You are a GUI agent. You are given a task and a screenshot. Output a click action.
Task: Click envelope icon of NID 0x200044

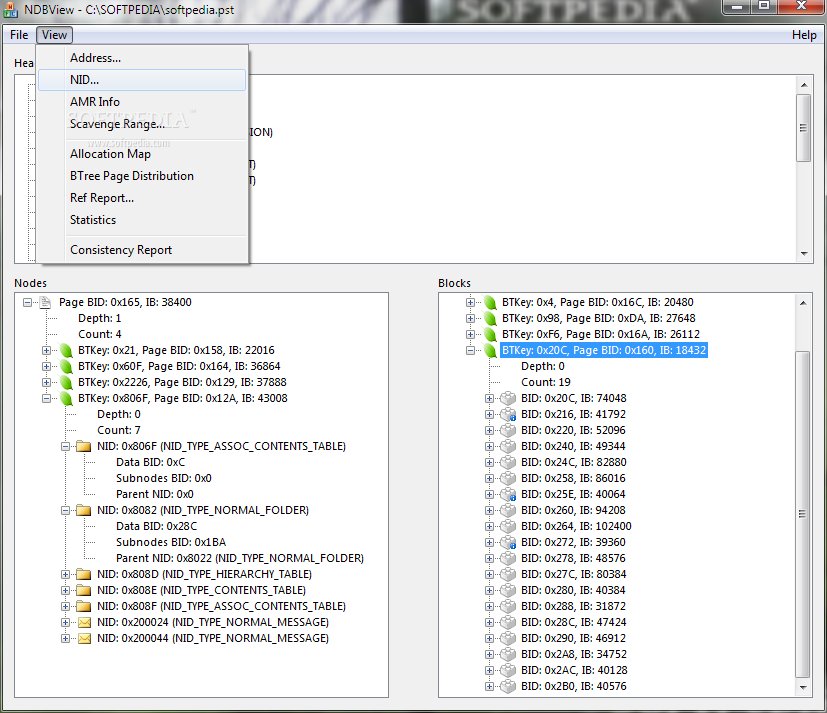point(84,639)
